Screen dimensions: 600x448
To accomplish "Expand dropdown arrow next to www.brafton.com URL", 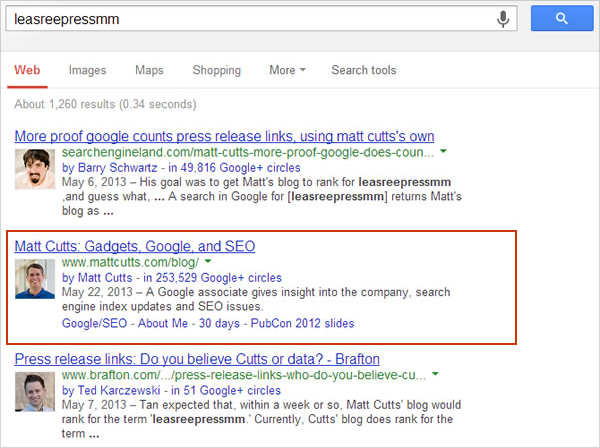I will coord(435,374).
